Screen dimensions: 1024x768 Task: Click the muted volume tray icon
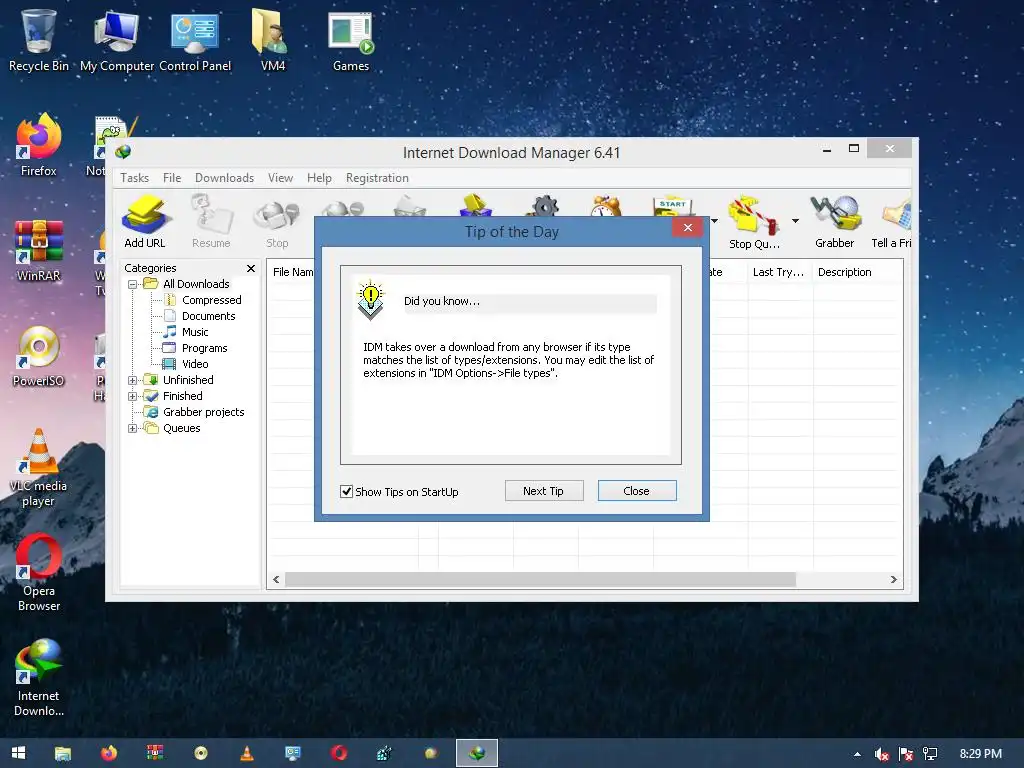coord(882,754)
